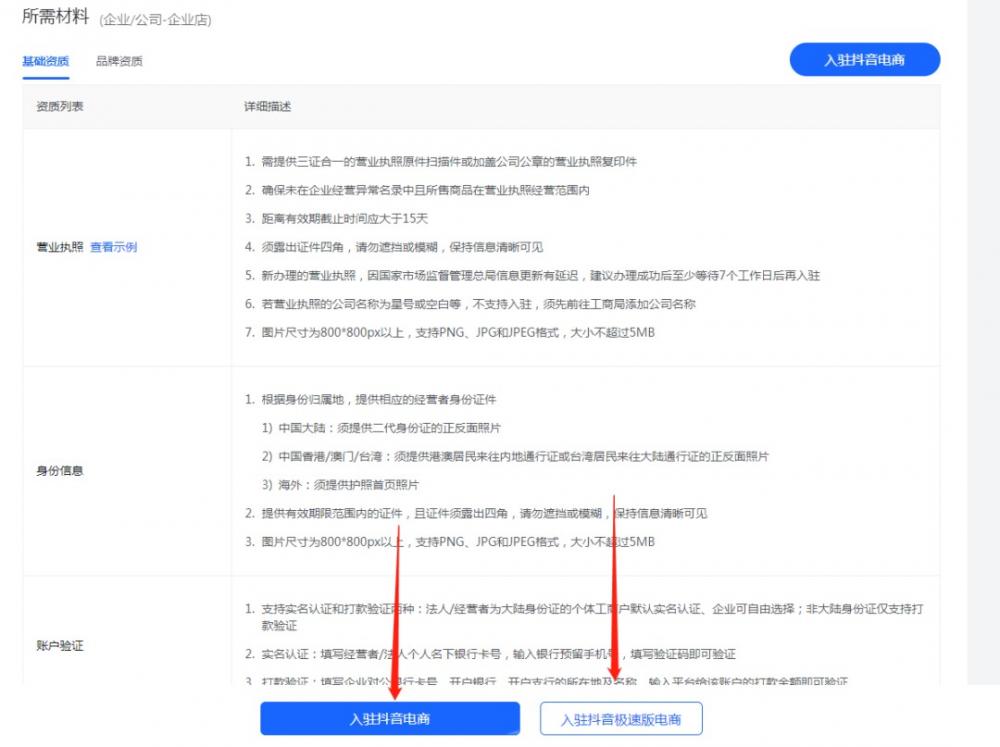The width and height of the screenshot is (1000, 747).
Task: Select the 详细描述 column header
Action: [267, 107]
